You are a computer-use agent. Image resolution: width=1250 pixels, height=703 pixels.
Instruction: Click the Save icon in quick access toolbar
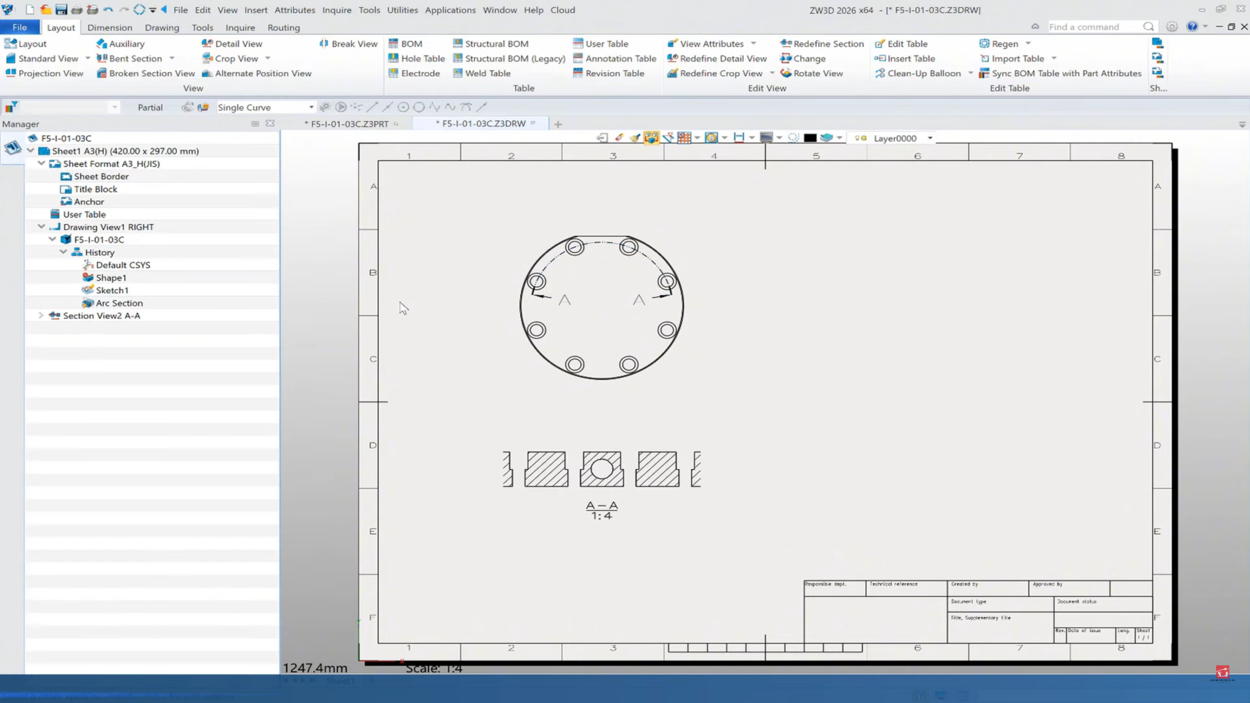click(61, 10)
